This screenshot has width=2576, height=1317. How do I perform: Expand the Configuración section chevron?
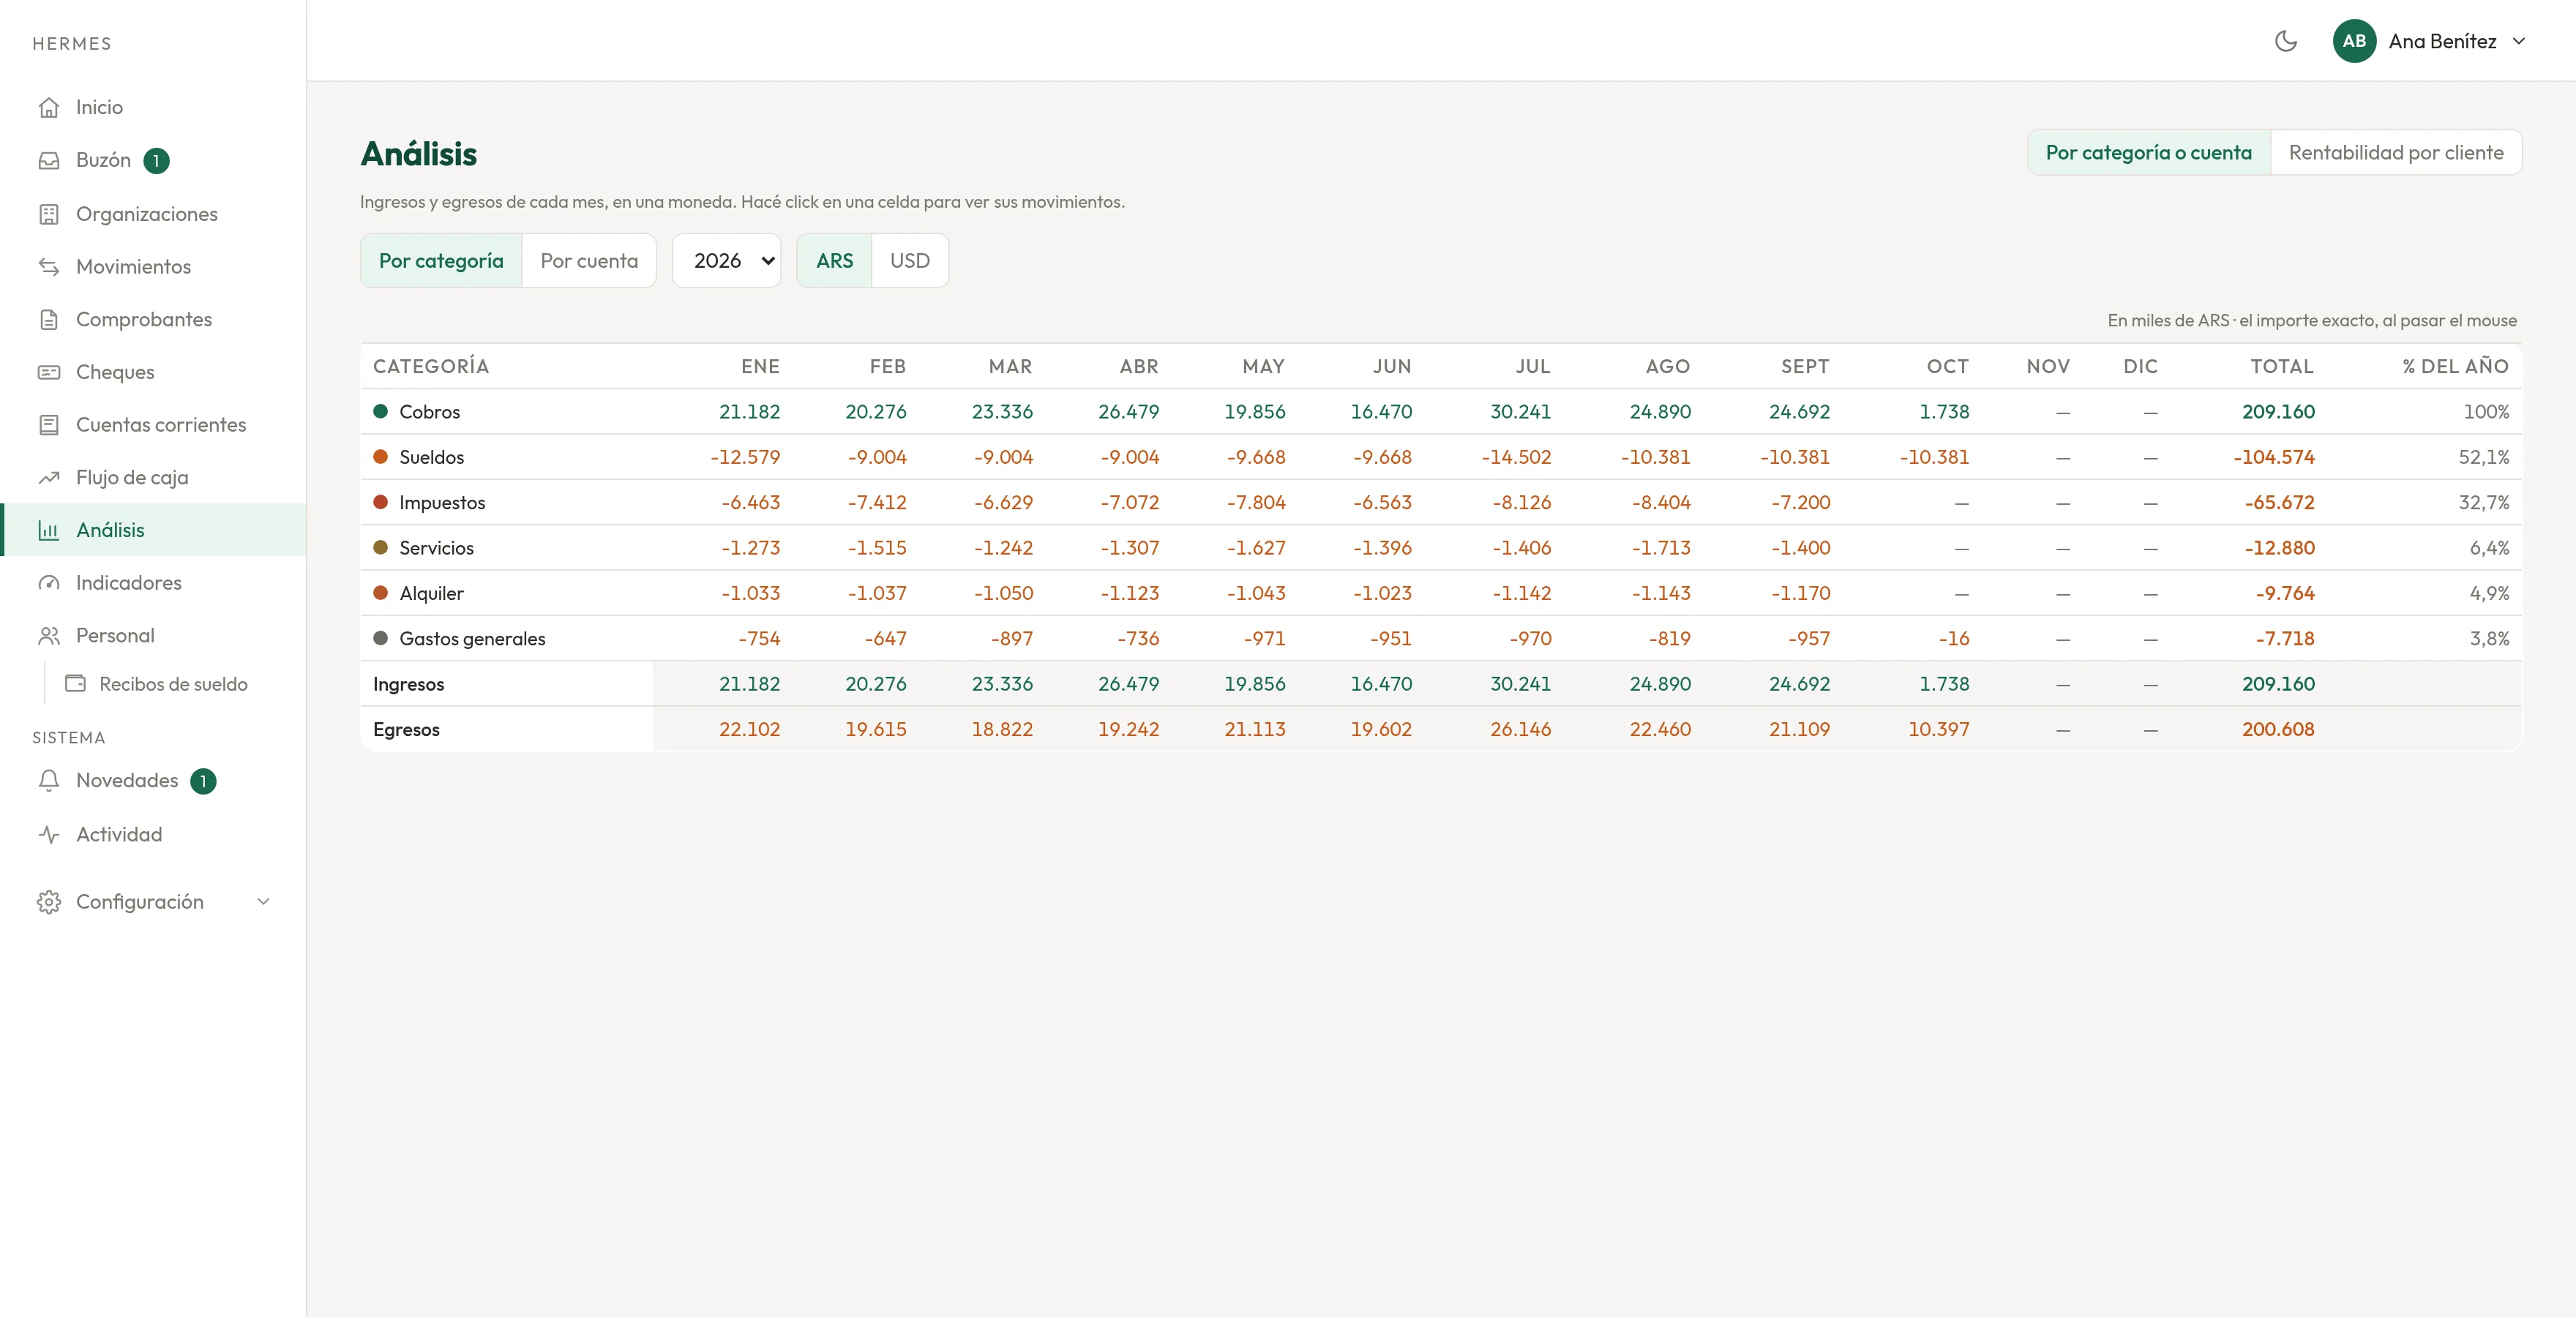263,902
